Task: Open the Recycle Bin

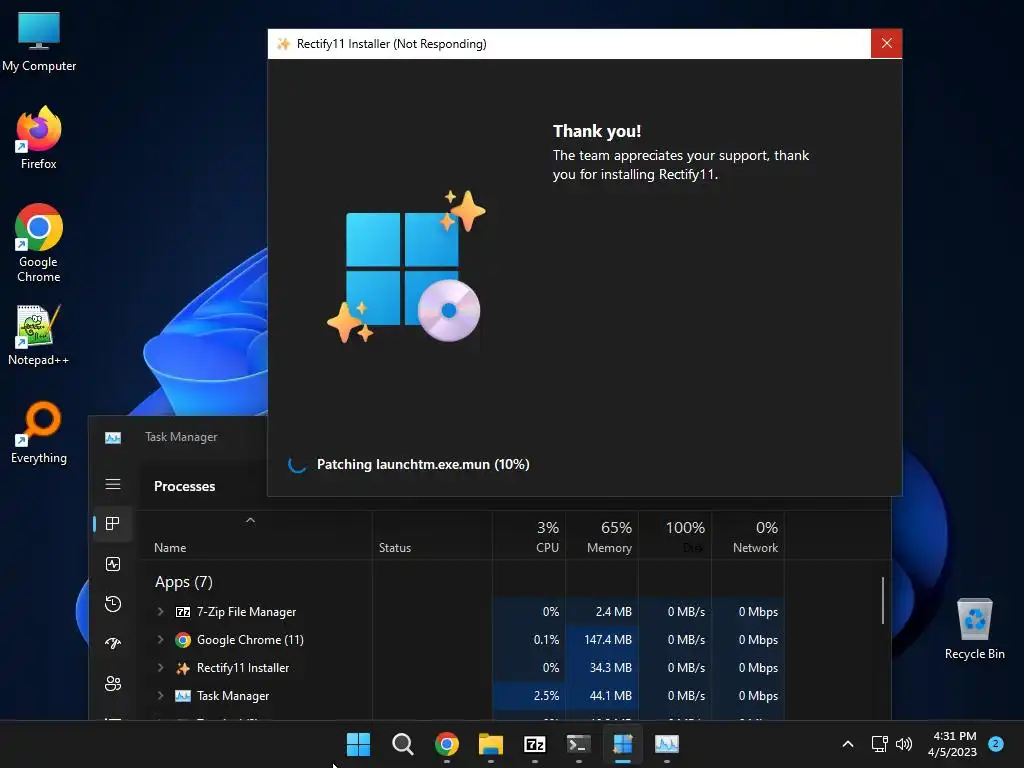Action: coord(974,628)
